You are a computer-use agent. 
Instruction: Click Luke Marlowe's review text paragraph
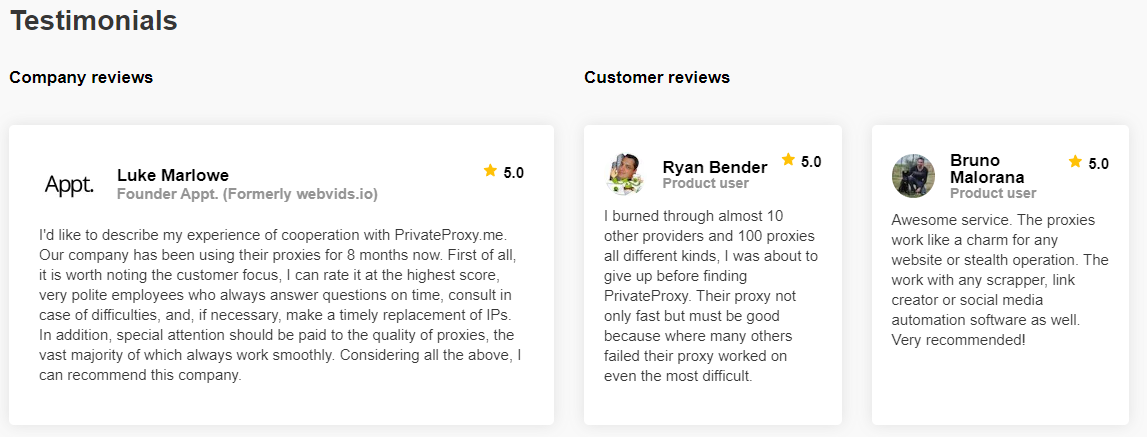coord(280,305)
